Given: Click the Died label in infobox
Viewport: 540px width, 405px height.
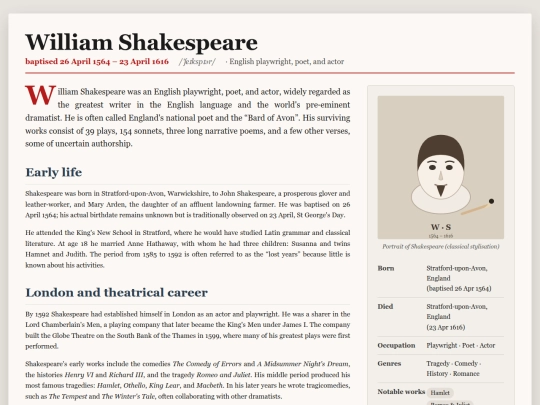Looking at the screenshot, I should click(x=385, y=307).
